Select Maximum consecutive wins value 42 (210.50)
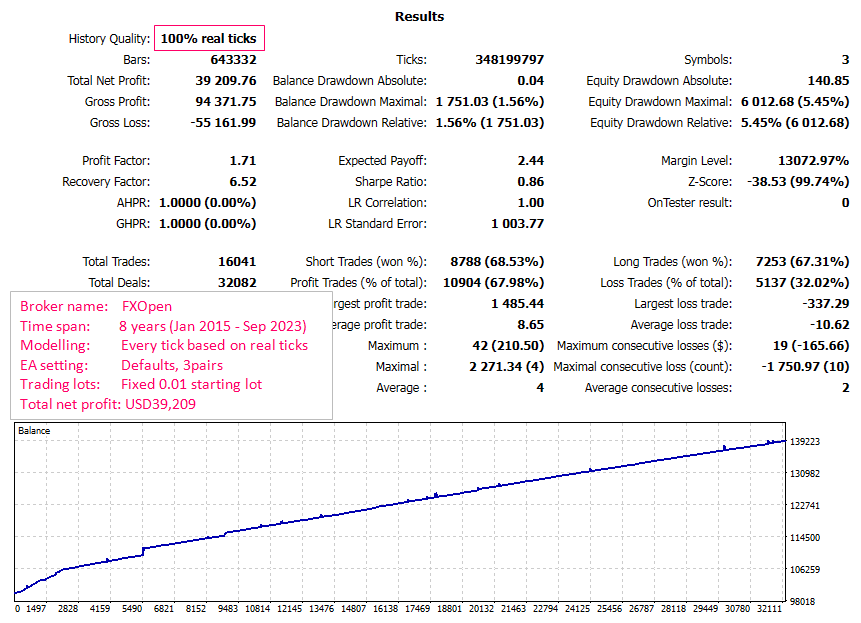 [508, 346]
